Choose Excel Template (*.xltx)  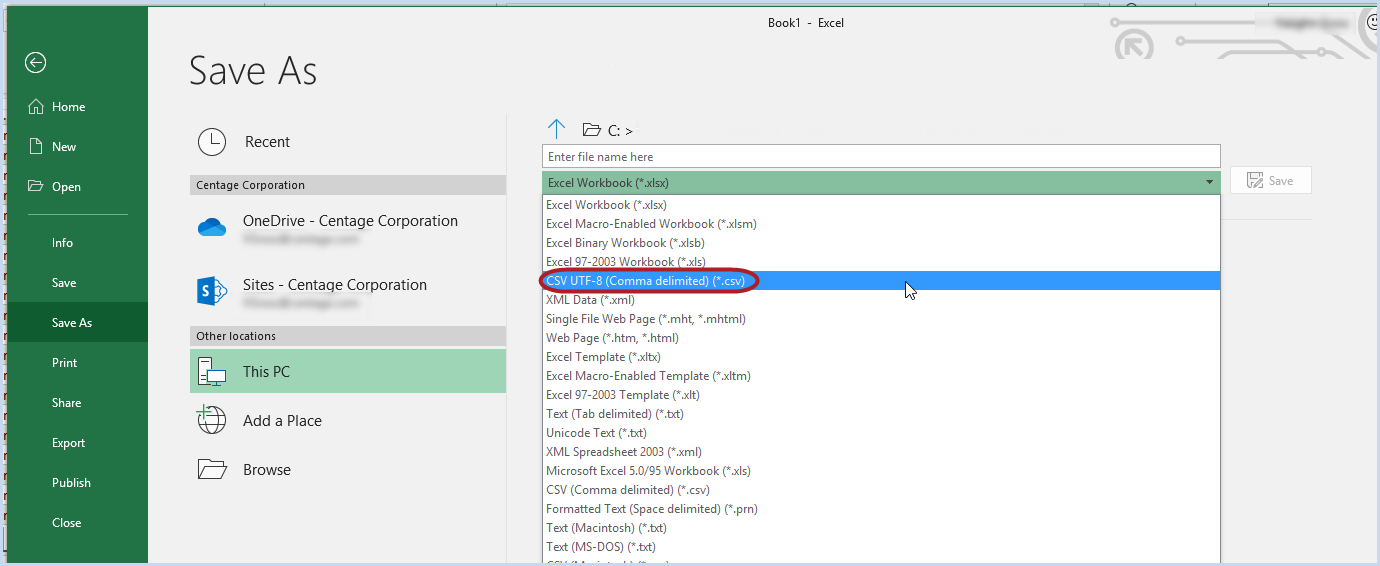point(881,357)
